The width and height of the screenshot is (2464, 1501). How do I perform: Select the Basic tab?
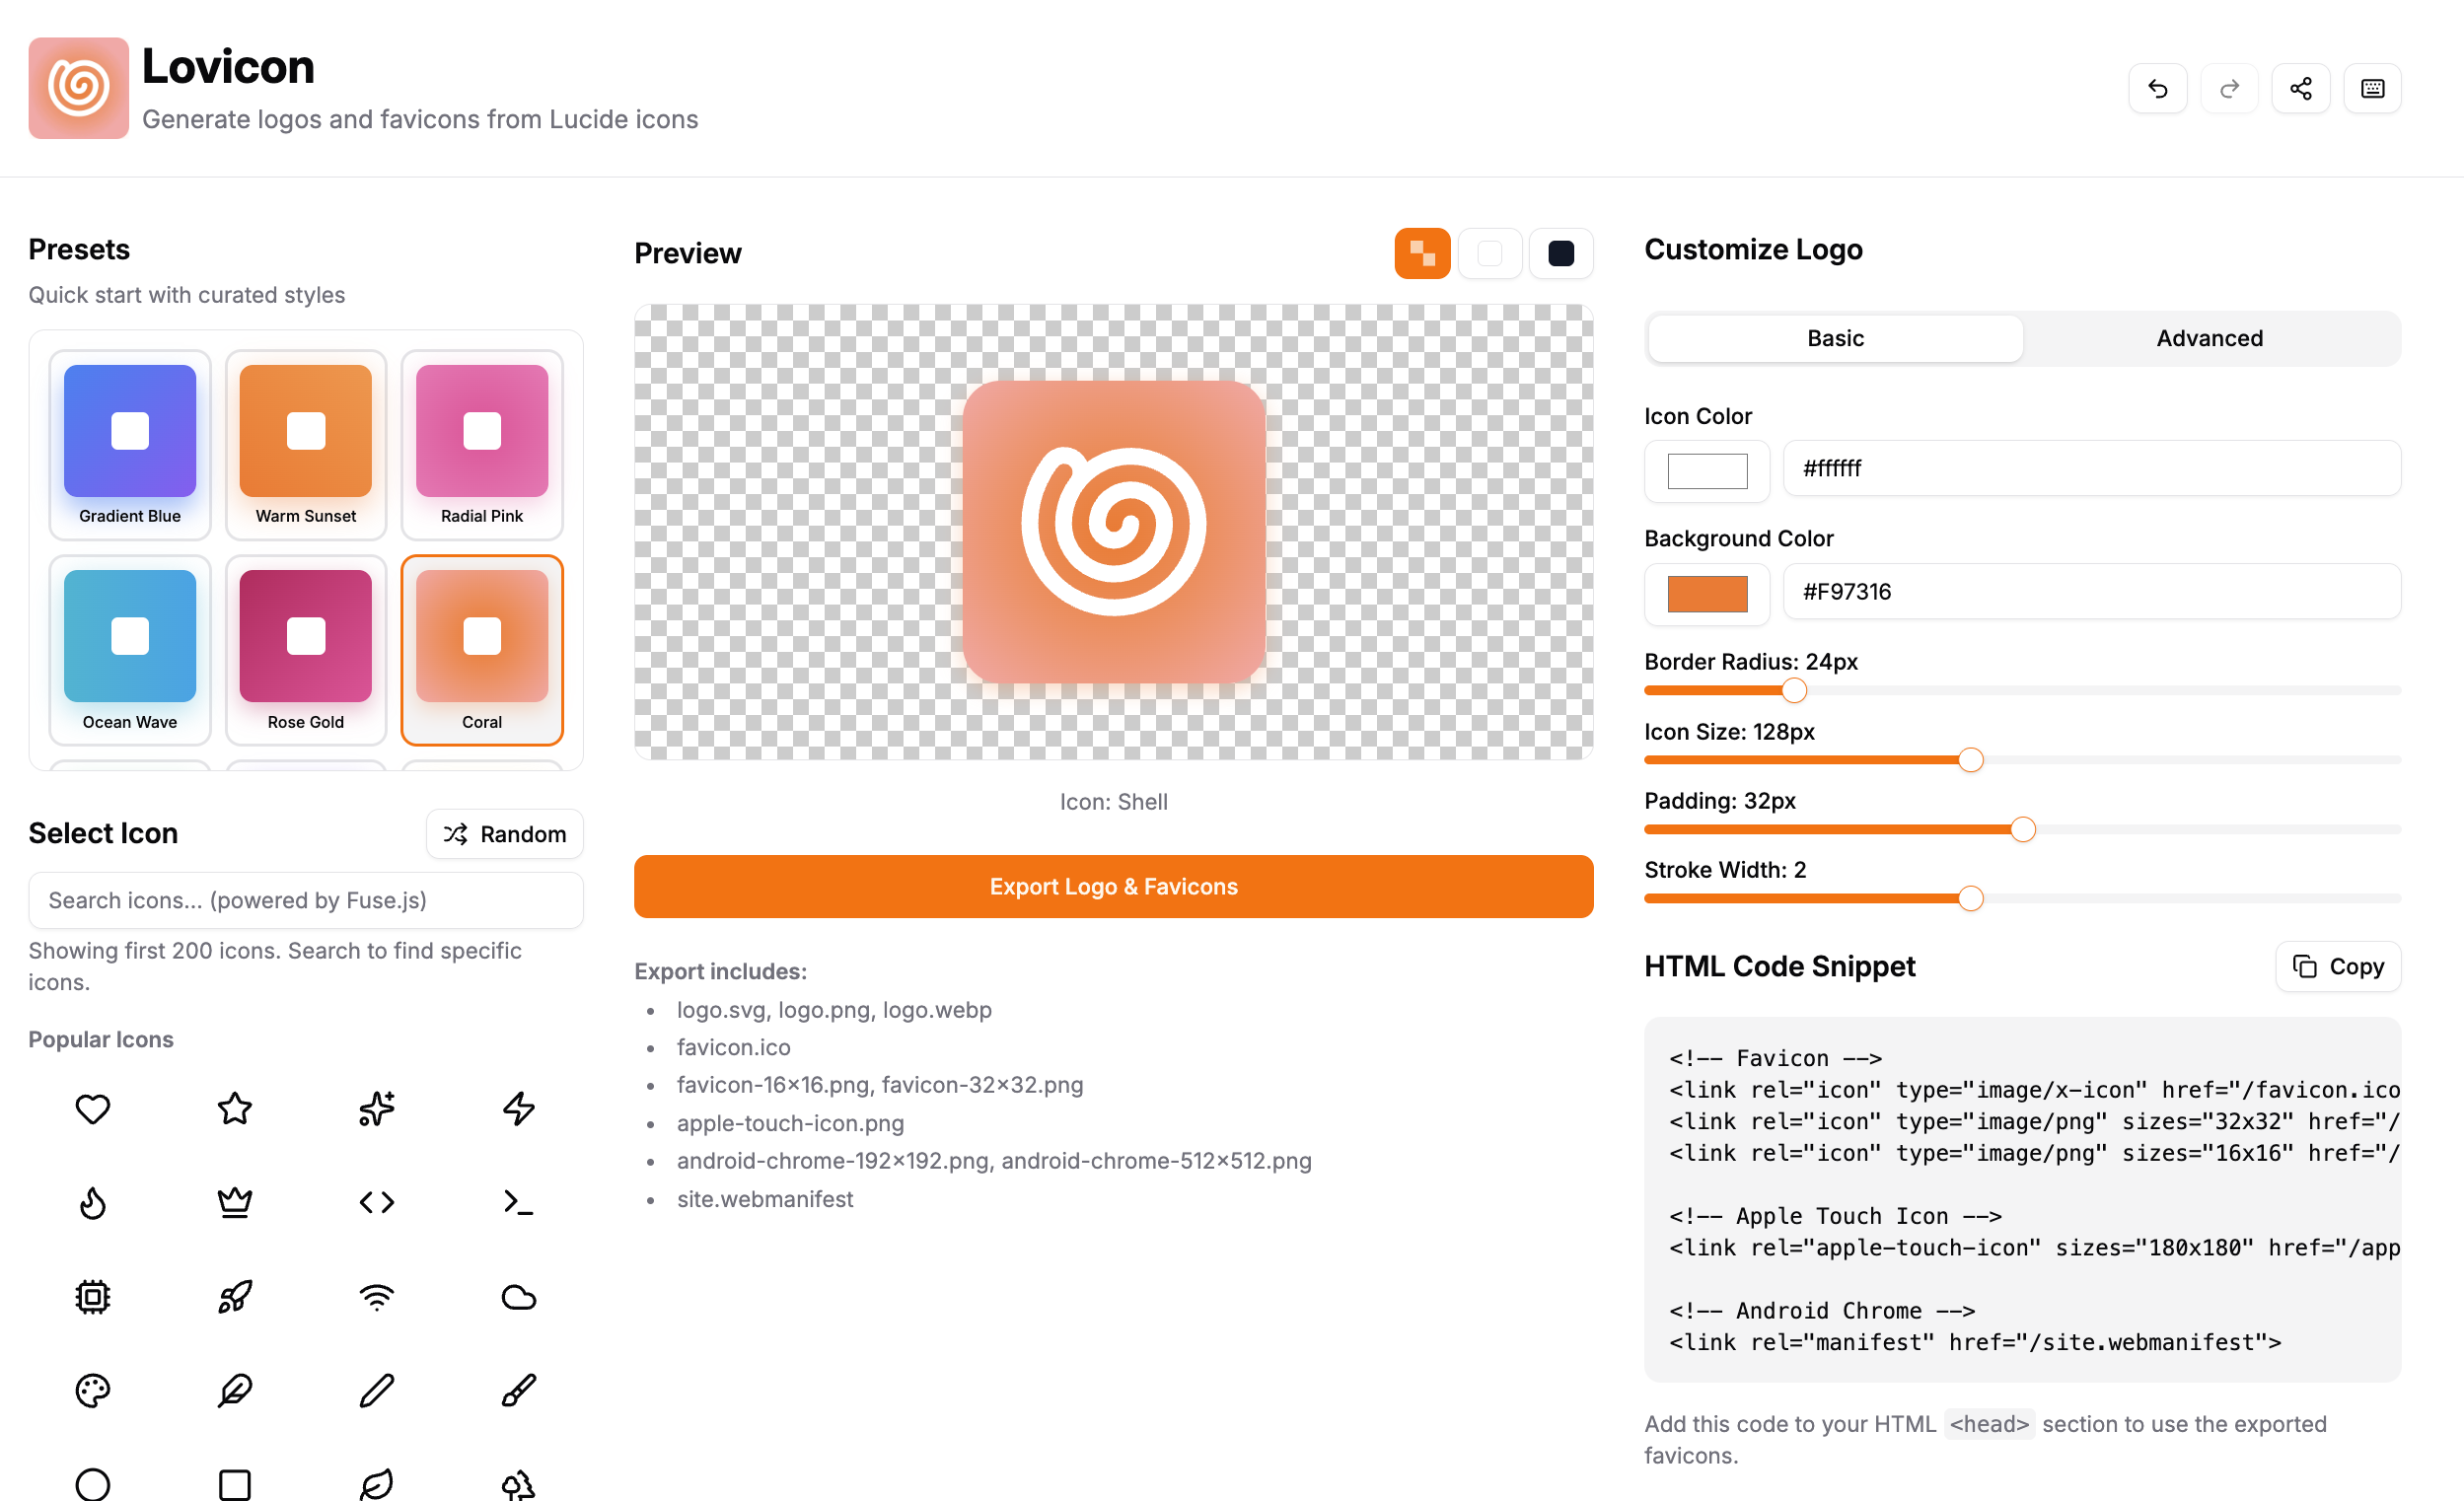point(1834,338)
